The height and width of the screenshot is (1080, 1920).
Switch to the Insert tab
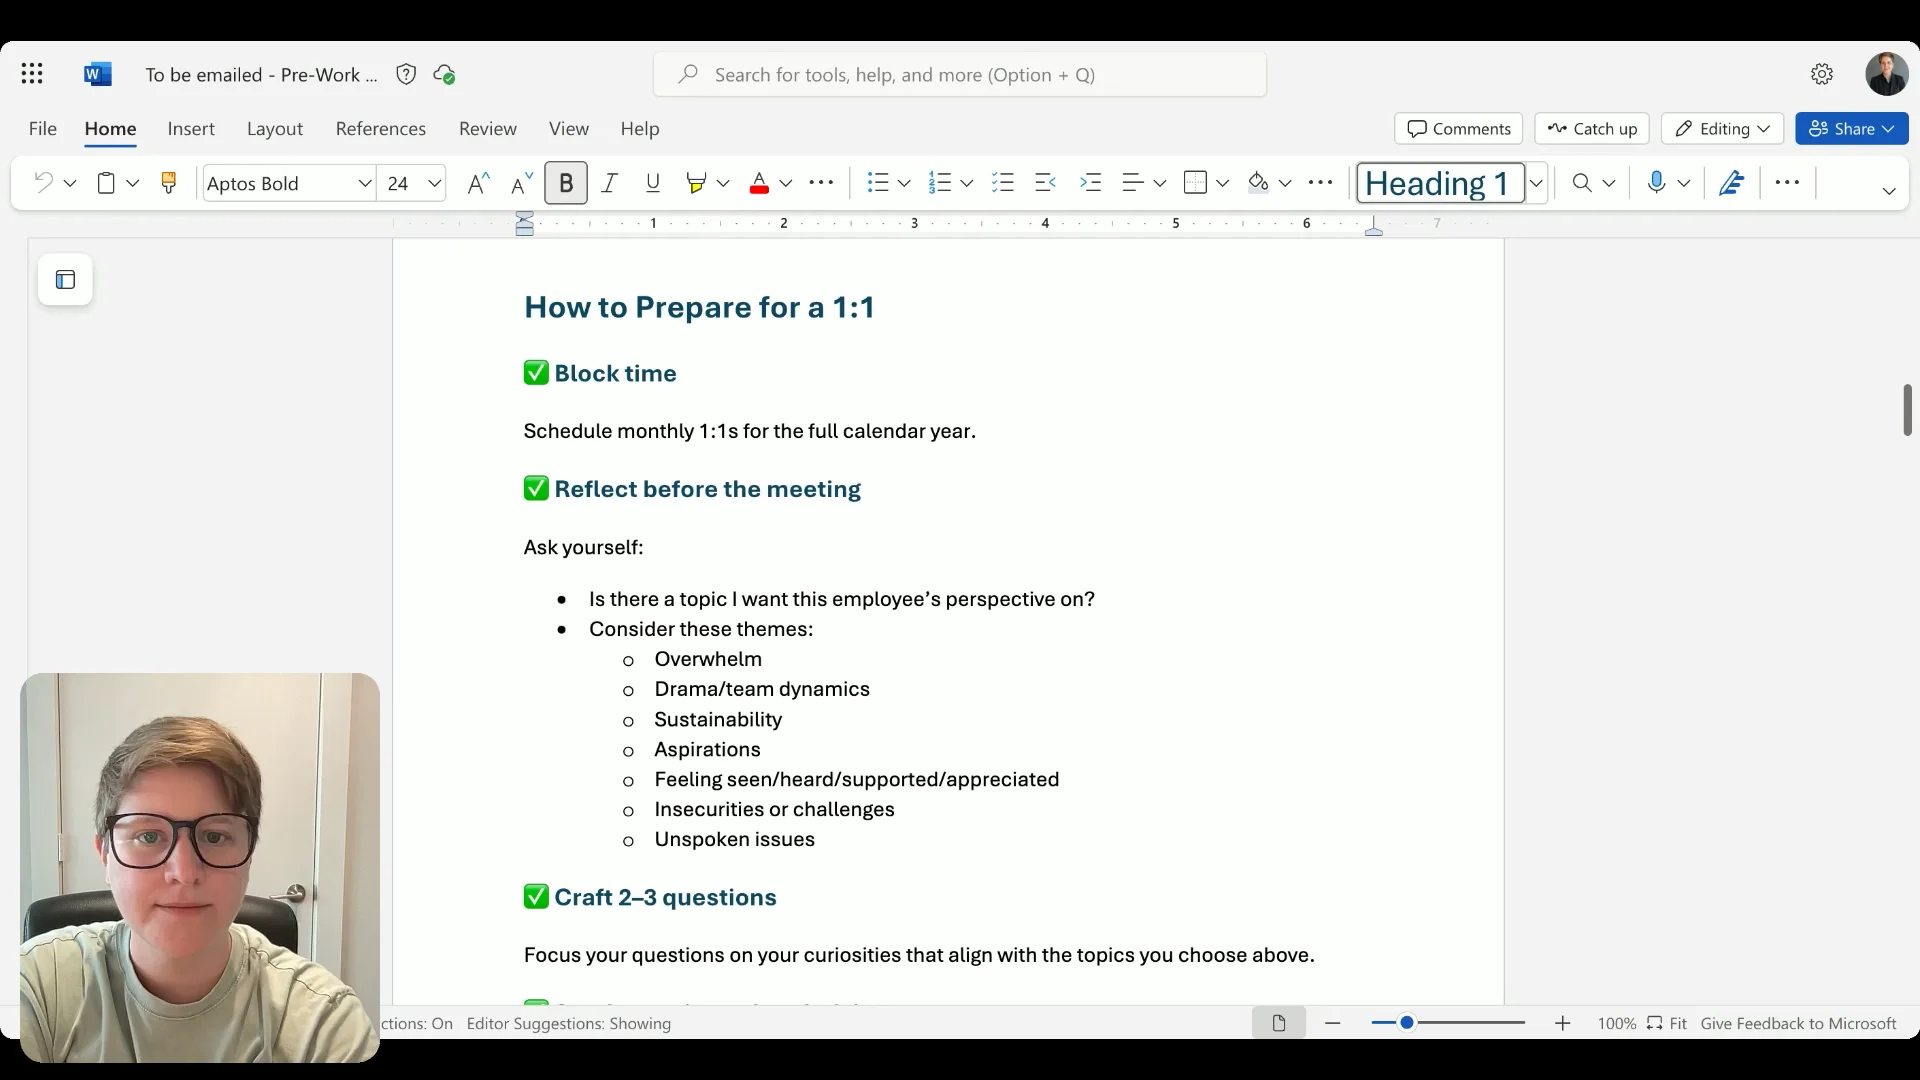tap(191, 129)
